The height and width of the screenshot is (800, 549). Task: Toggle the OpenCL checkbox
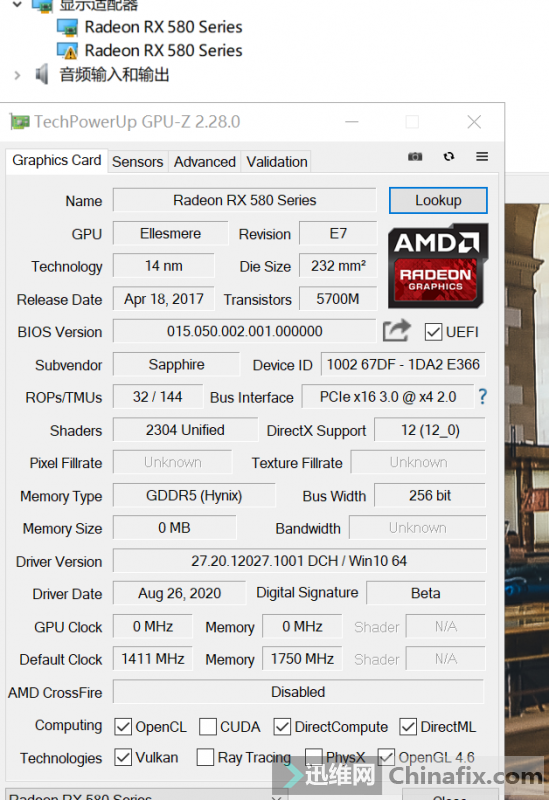coord(123,727)
